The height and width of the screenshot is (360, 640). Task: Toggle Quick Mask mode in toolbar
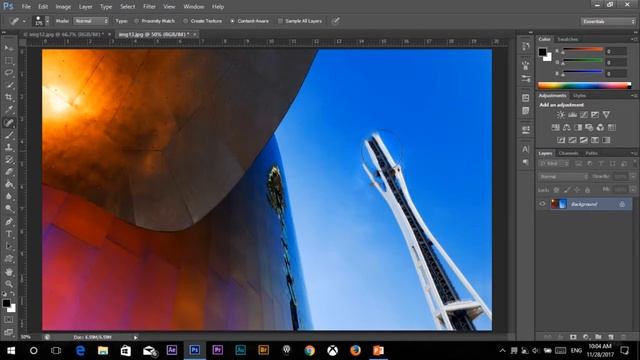(9, 320)
